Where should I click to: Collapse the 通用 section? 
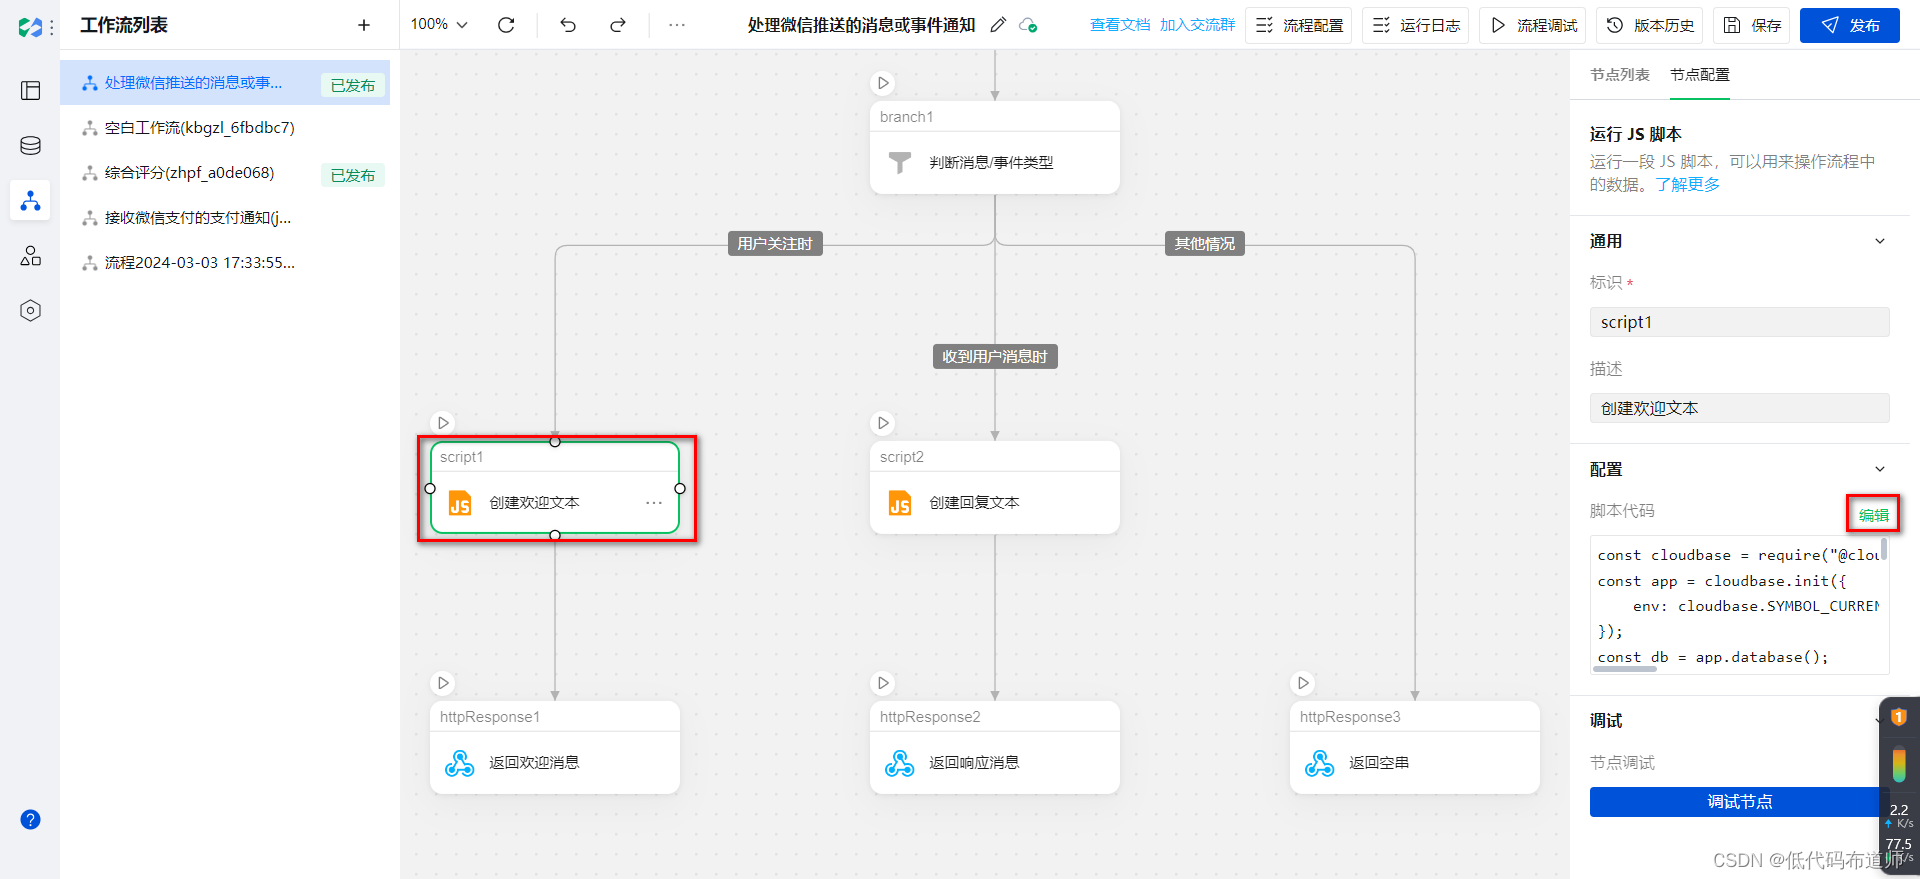coord(1880,241)
